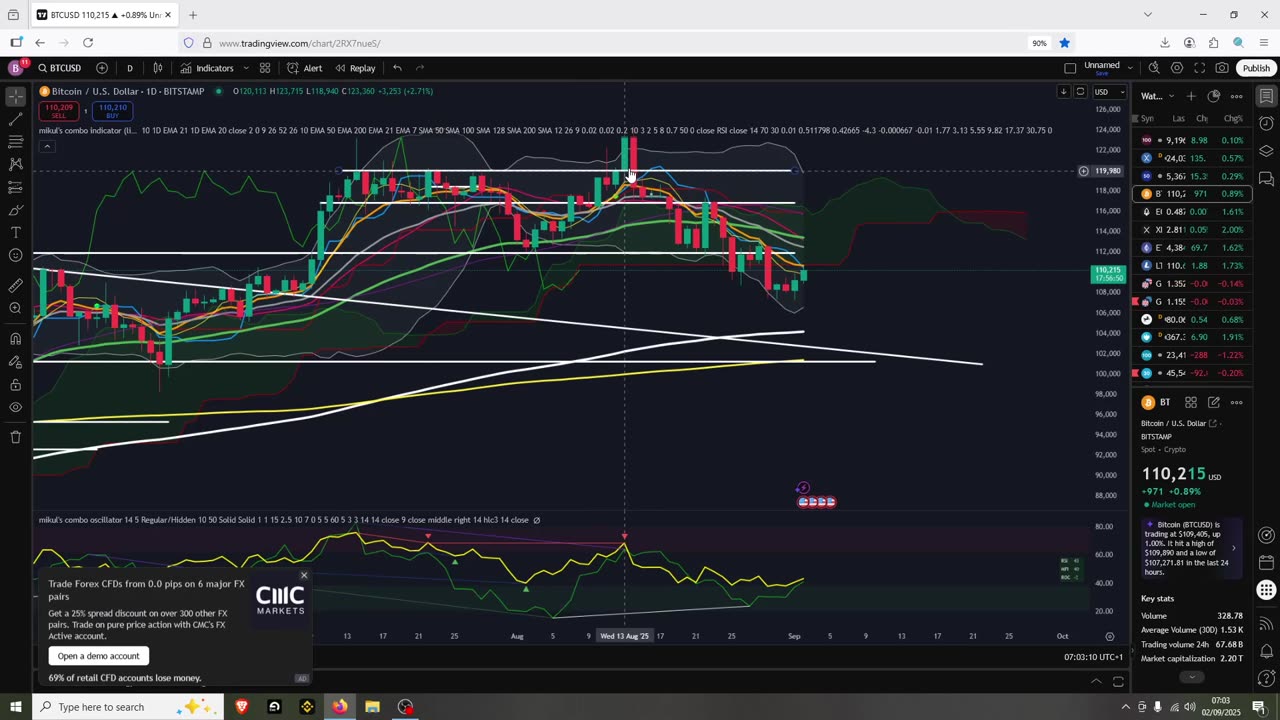Open the layout setup square icon
This screenshot has height=720, width=1280.
1070,68
